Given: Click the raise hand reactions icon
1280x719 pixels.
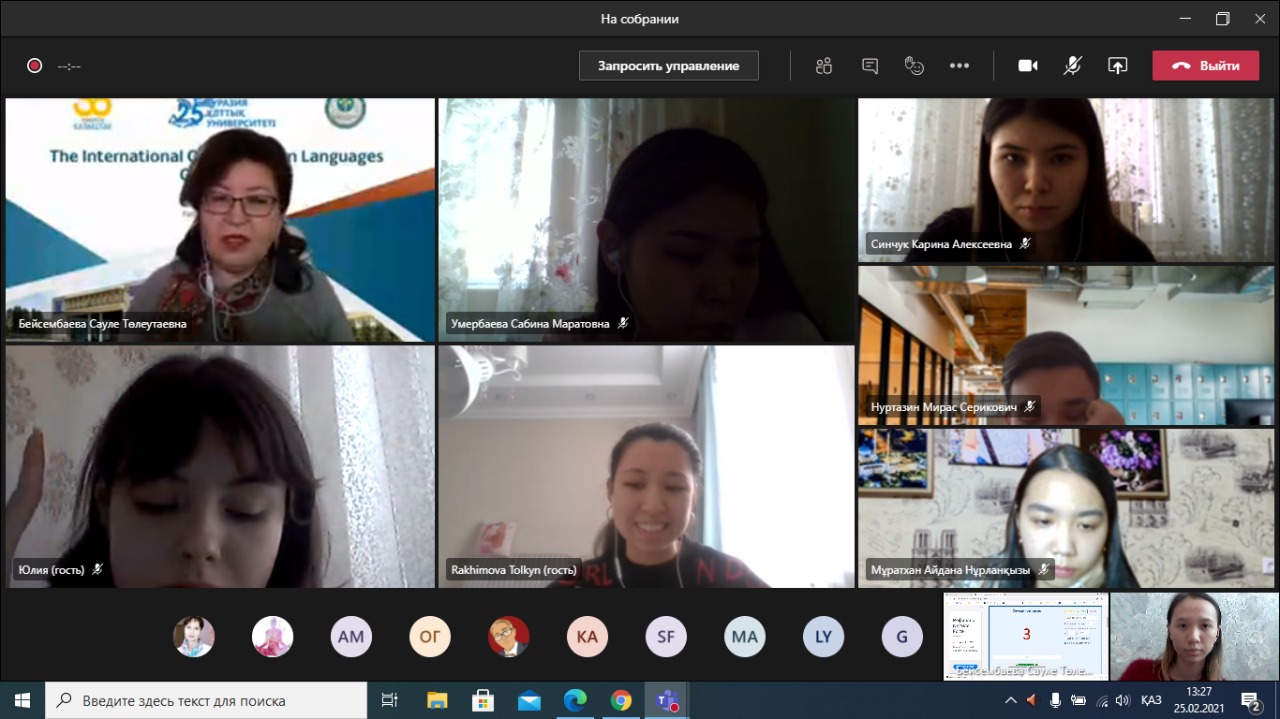Looking at the screenshot, I should (914, 66).
